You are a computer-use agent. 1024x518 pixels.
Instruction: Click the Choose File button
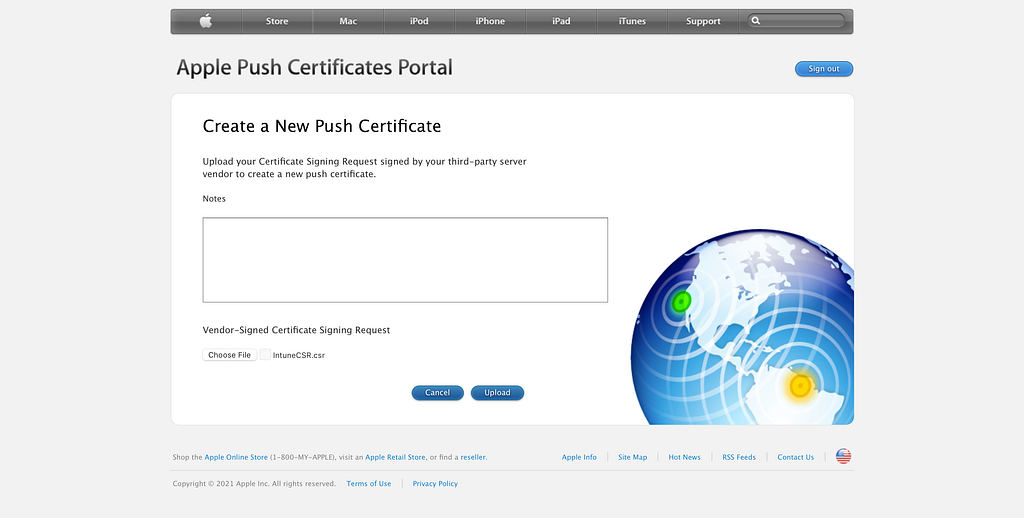coord(229,355)
